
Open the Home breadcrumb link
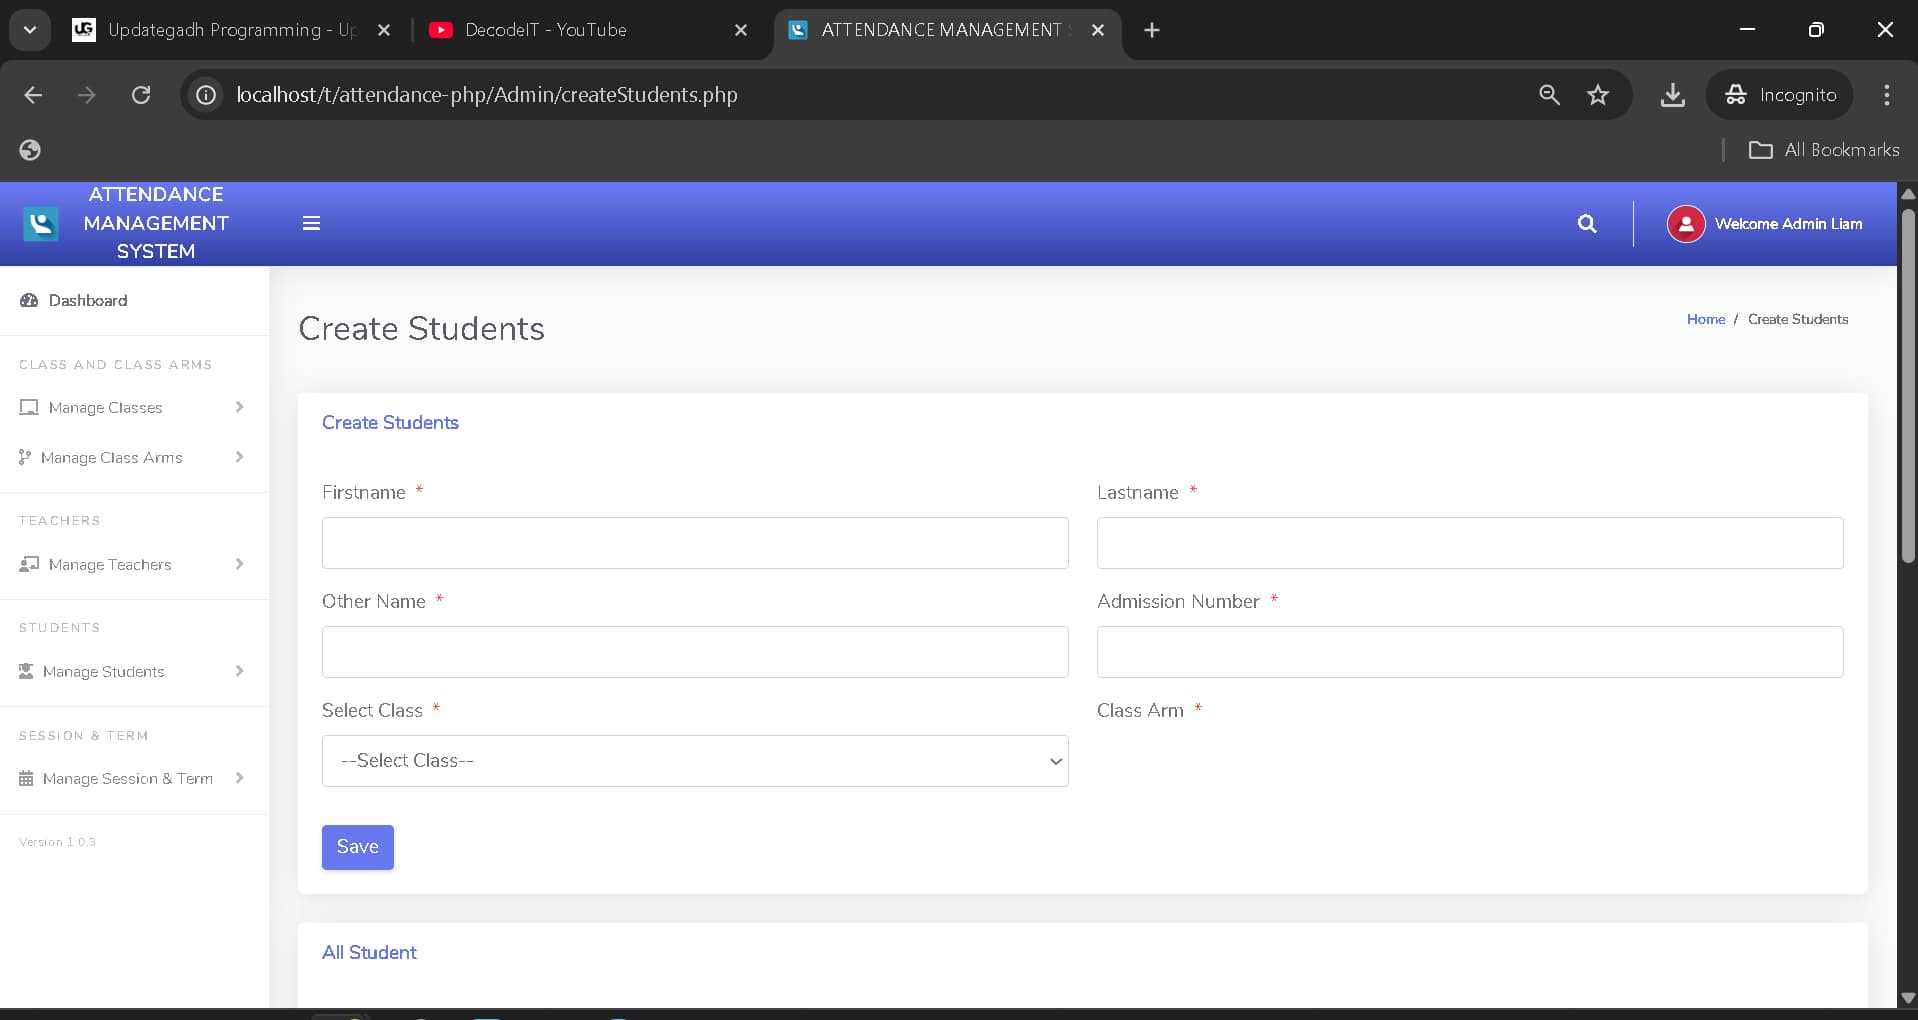pyautogui.click(x=1705, y=318)
